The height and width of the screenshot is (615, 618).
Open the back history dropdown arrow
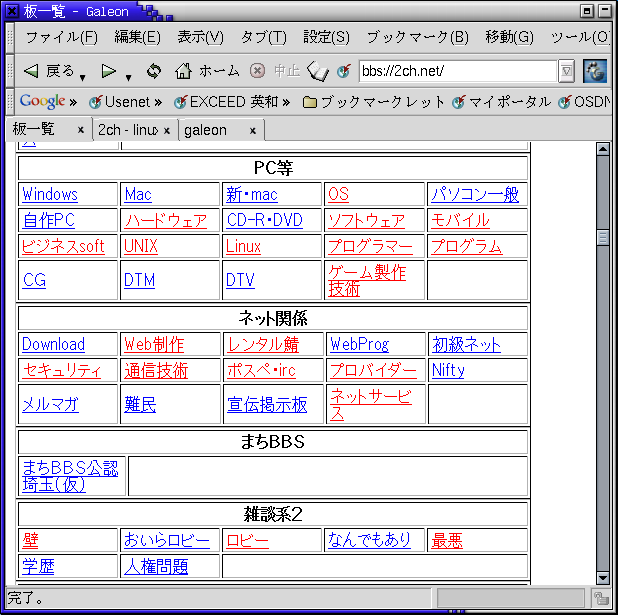[x=82, y=77]
